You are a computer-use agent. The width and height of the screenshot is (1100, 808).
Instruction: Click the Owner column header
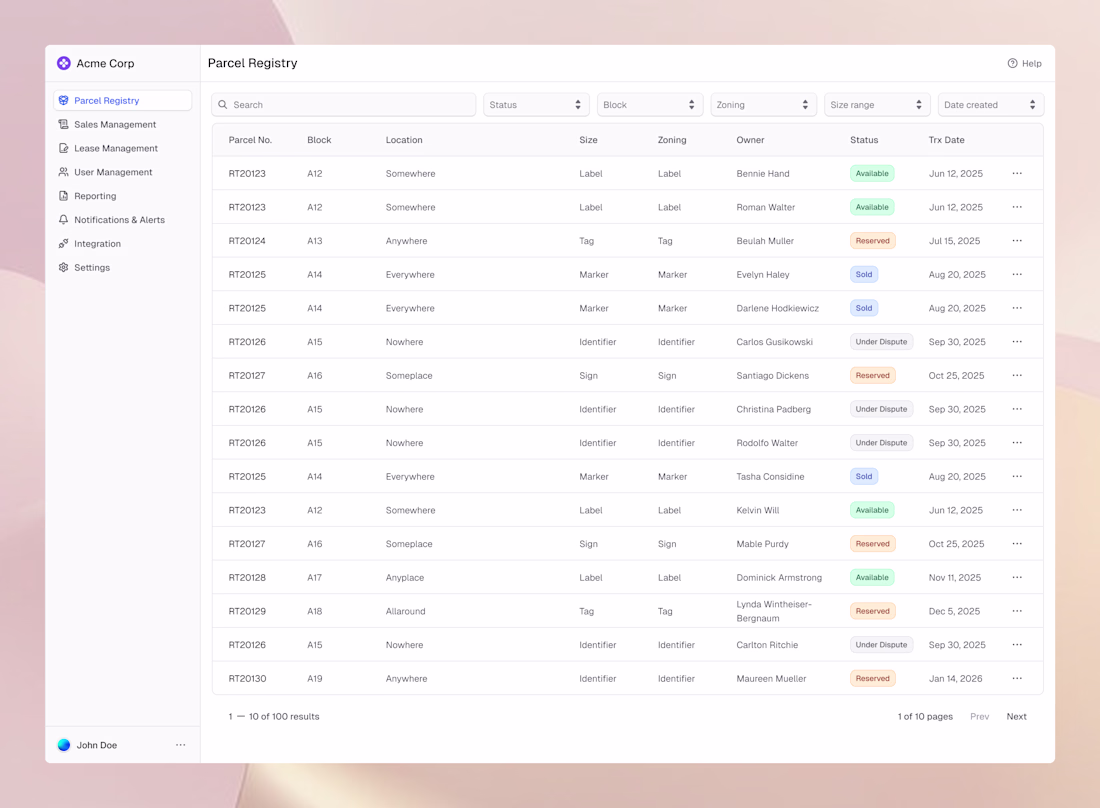[x=750, y=140]
